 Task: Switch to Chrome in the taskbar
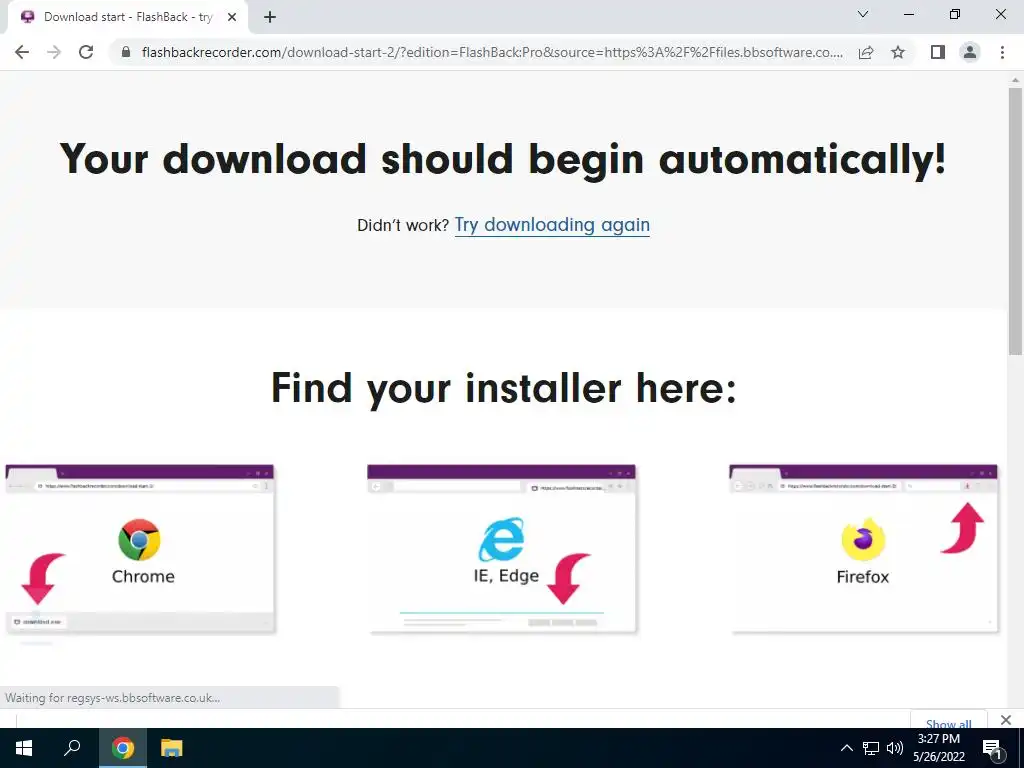tap(122, 748)
